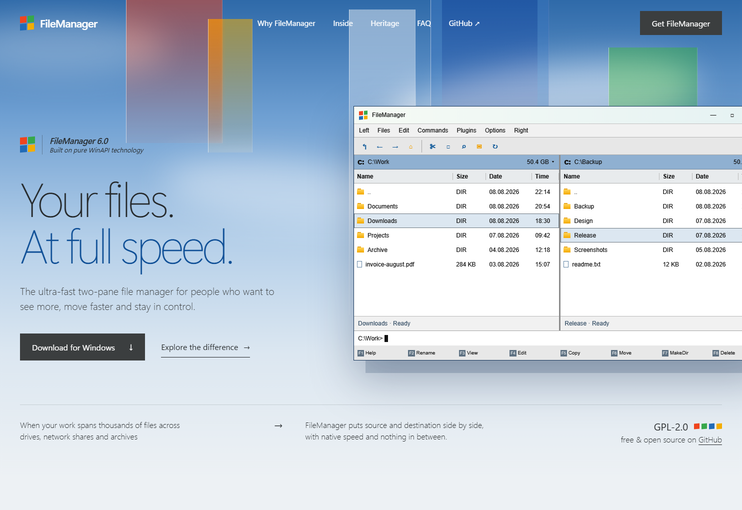Image resolution: width=742 pixels, height=510 pixels.
Task: Open the GitHub nav link in header
Action: tap(464, 23)
